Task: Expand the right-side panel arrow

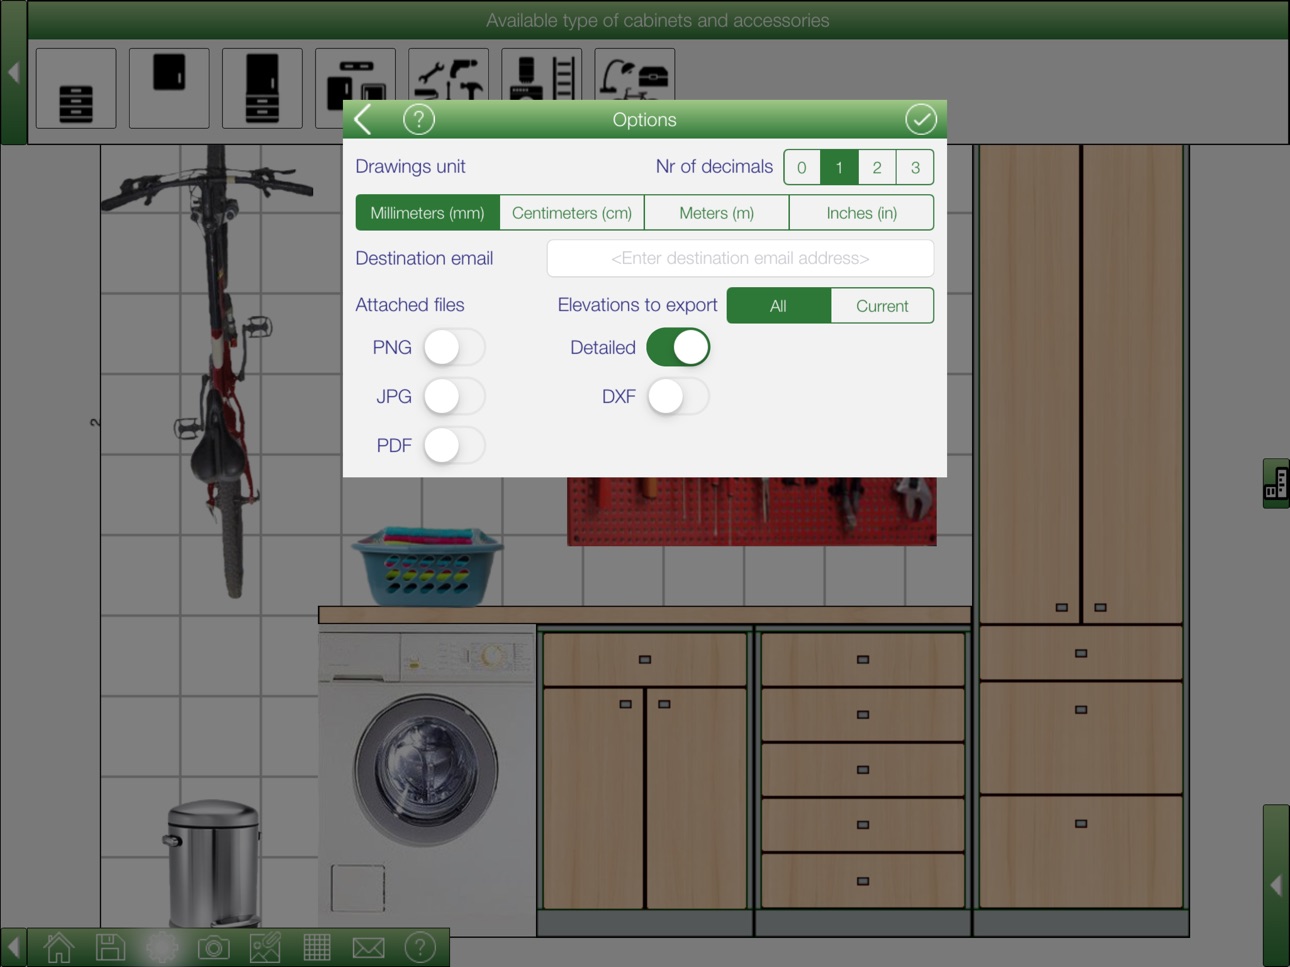Action: [1276, 885]
